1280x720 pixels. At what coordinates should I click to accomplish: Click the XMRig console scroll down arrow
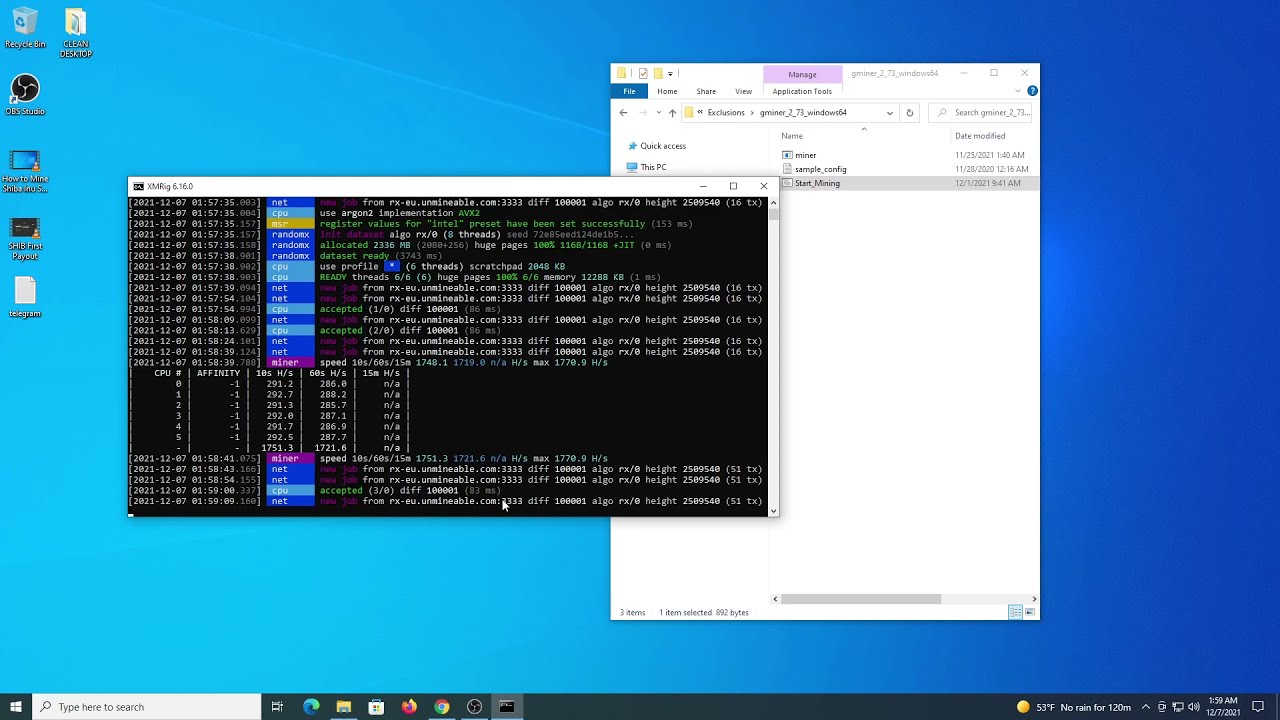773,511
